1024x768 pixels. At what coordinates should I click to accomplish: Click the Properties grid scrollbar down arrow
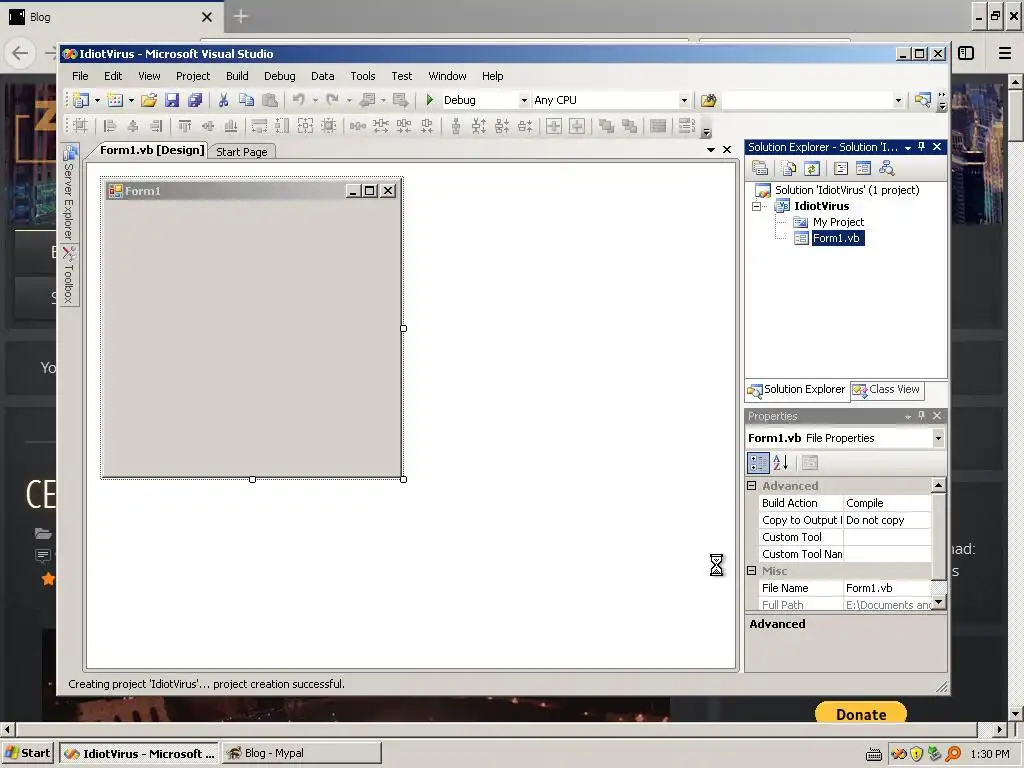pyautogui.click(x=938, y=603)
